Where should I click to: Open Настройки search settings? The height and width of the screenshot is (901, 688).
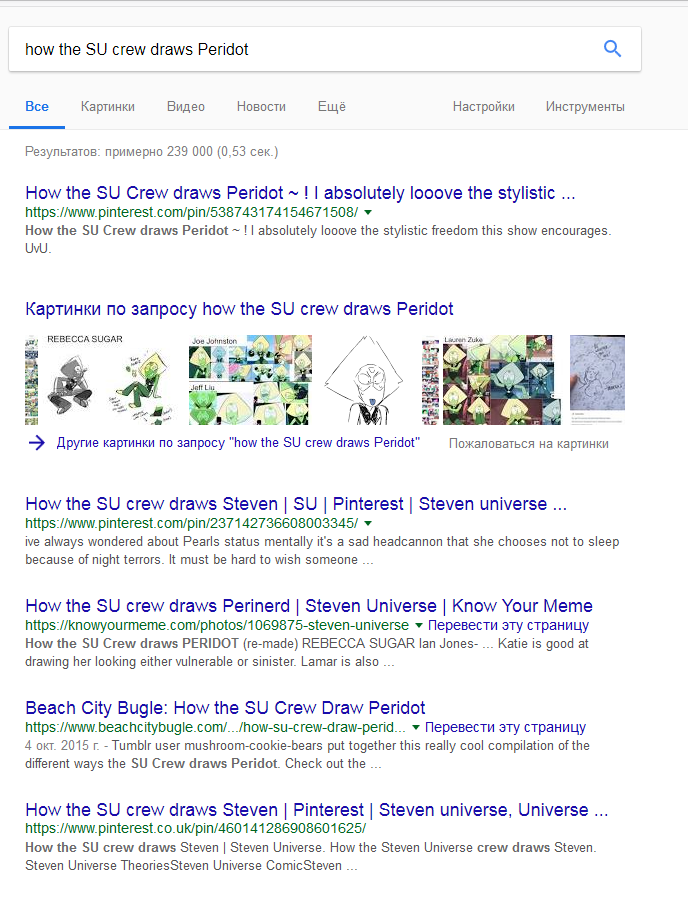[x=483, y=106]
